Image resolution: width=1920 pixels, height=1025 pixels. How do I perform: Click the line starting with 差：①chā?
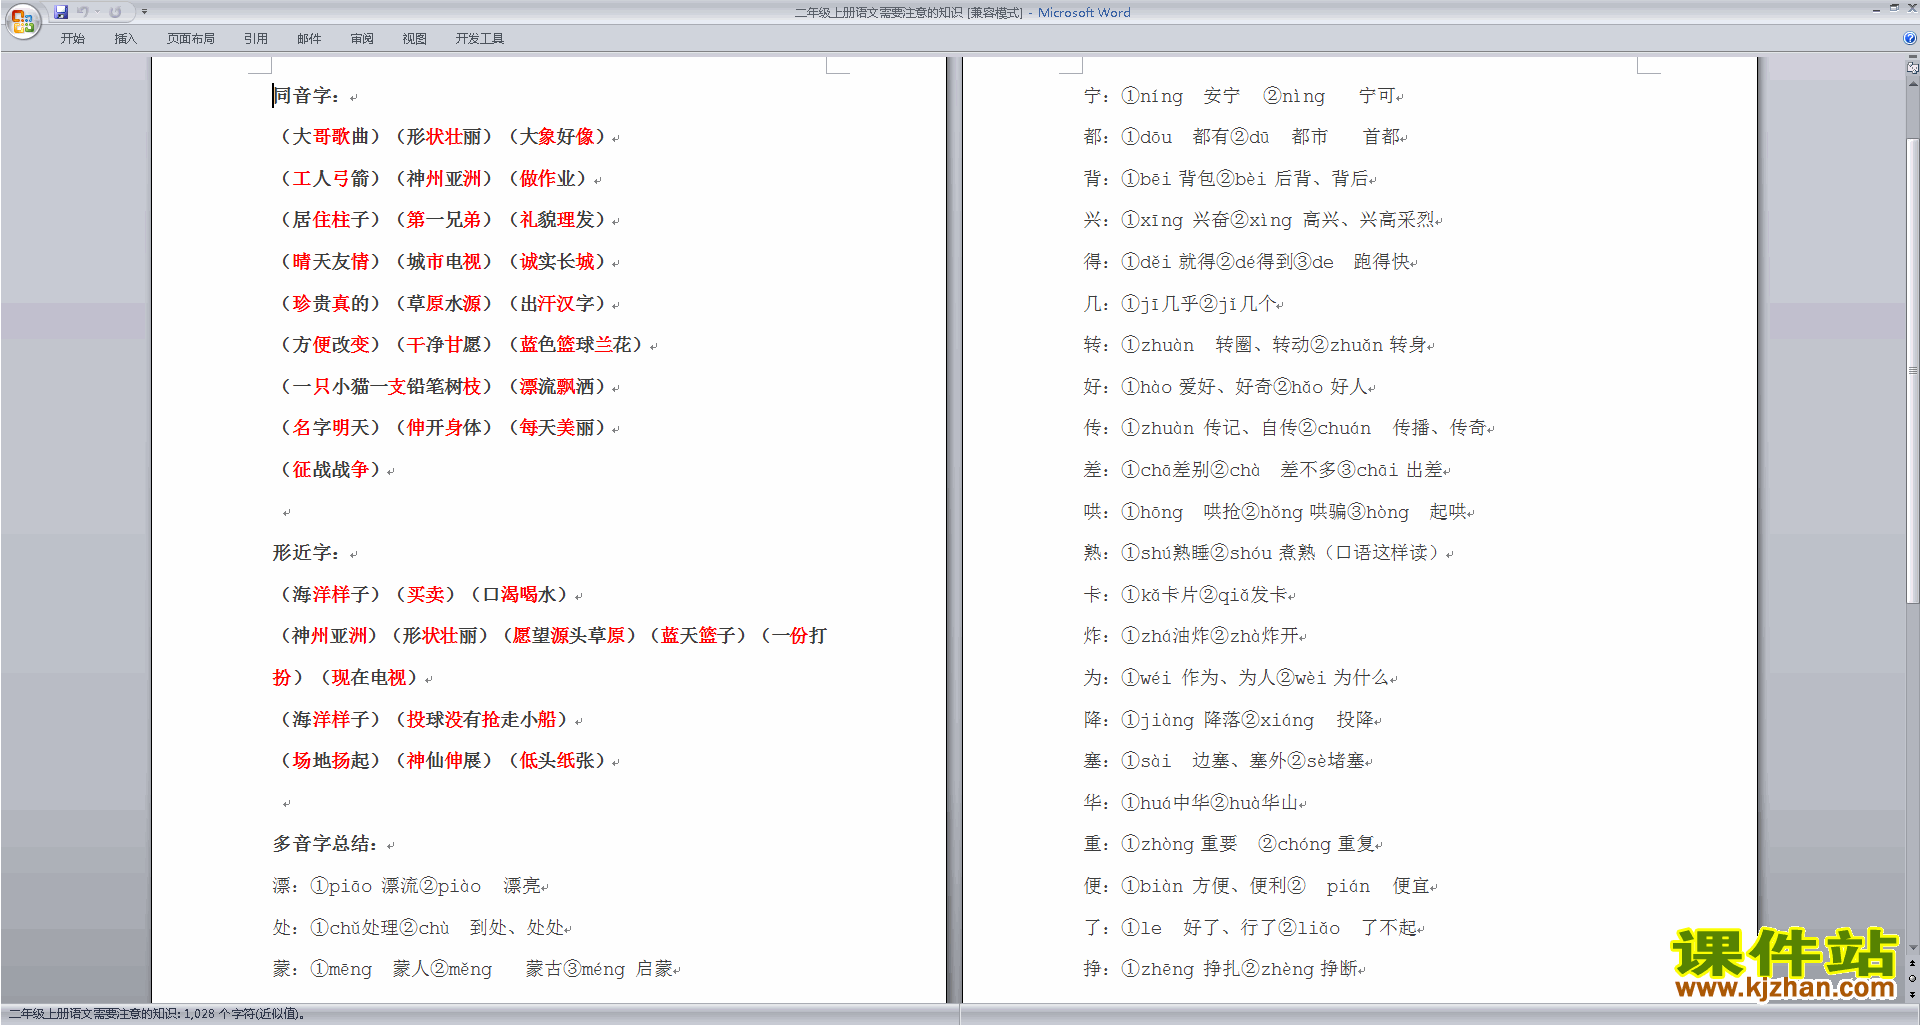(x=1266, y=470)
